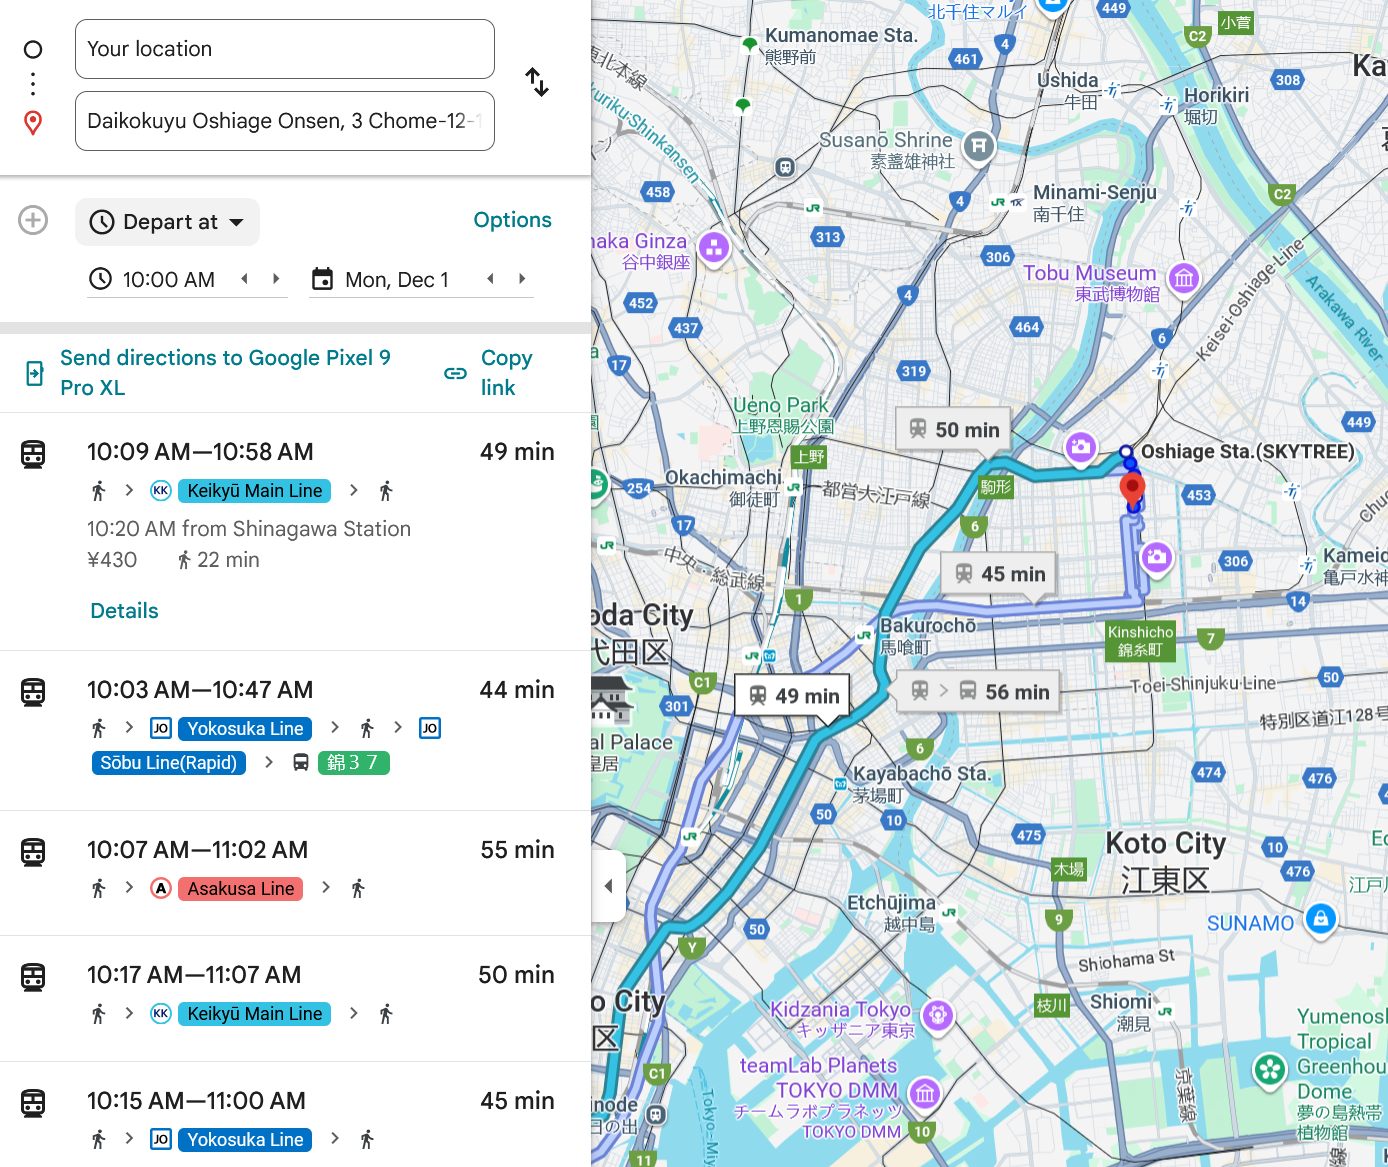
Task: Click 10:20 AM from Shinagawa Station text
Action: click(x=249, y=529)
